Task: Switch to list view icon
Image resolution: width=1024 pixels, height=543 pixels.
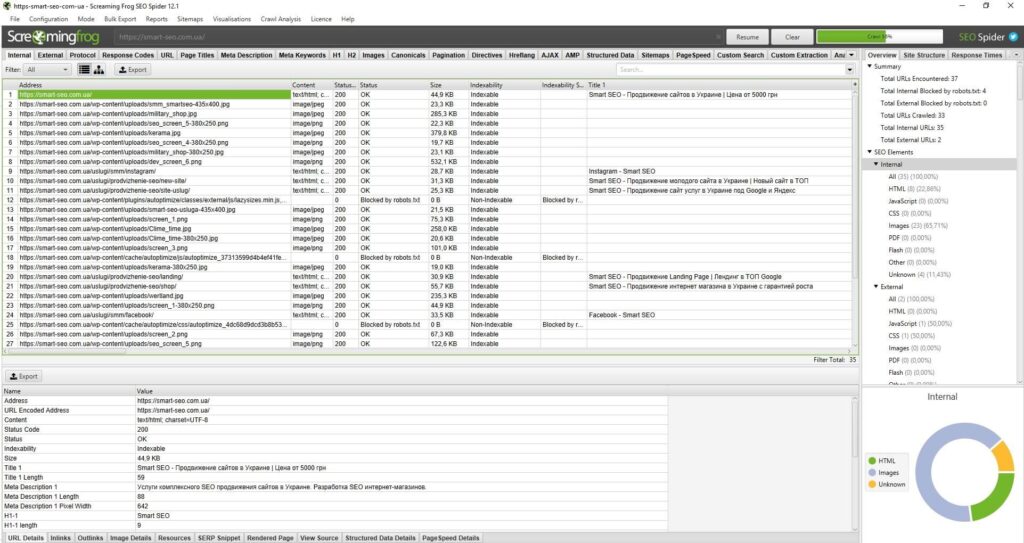Action: (x=84, y=69)
